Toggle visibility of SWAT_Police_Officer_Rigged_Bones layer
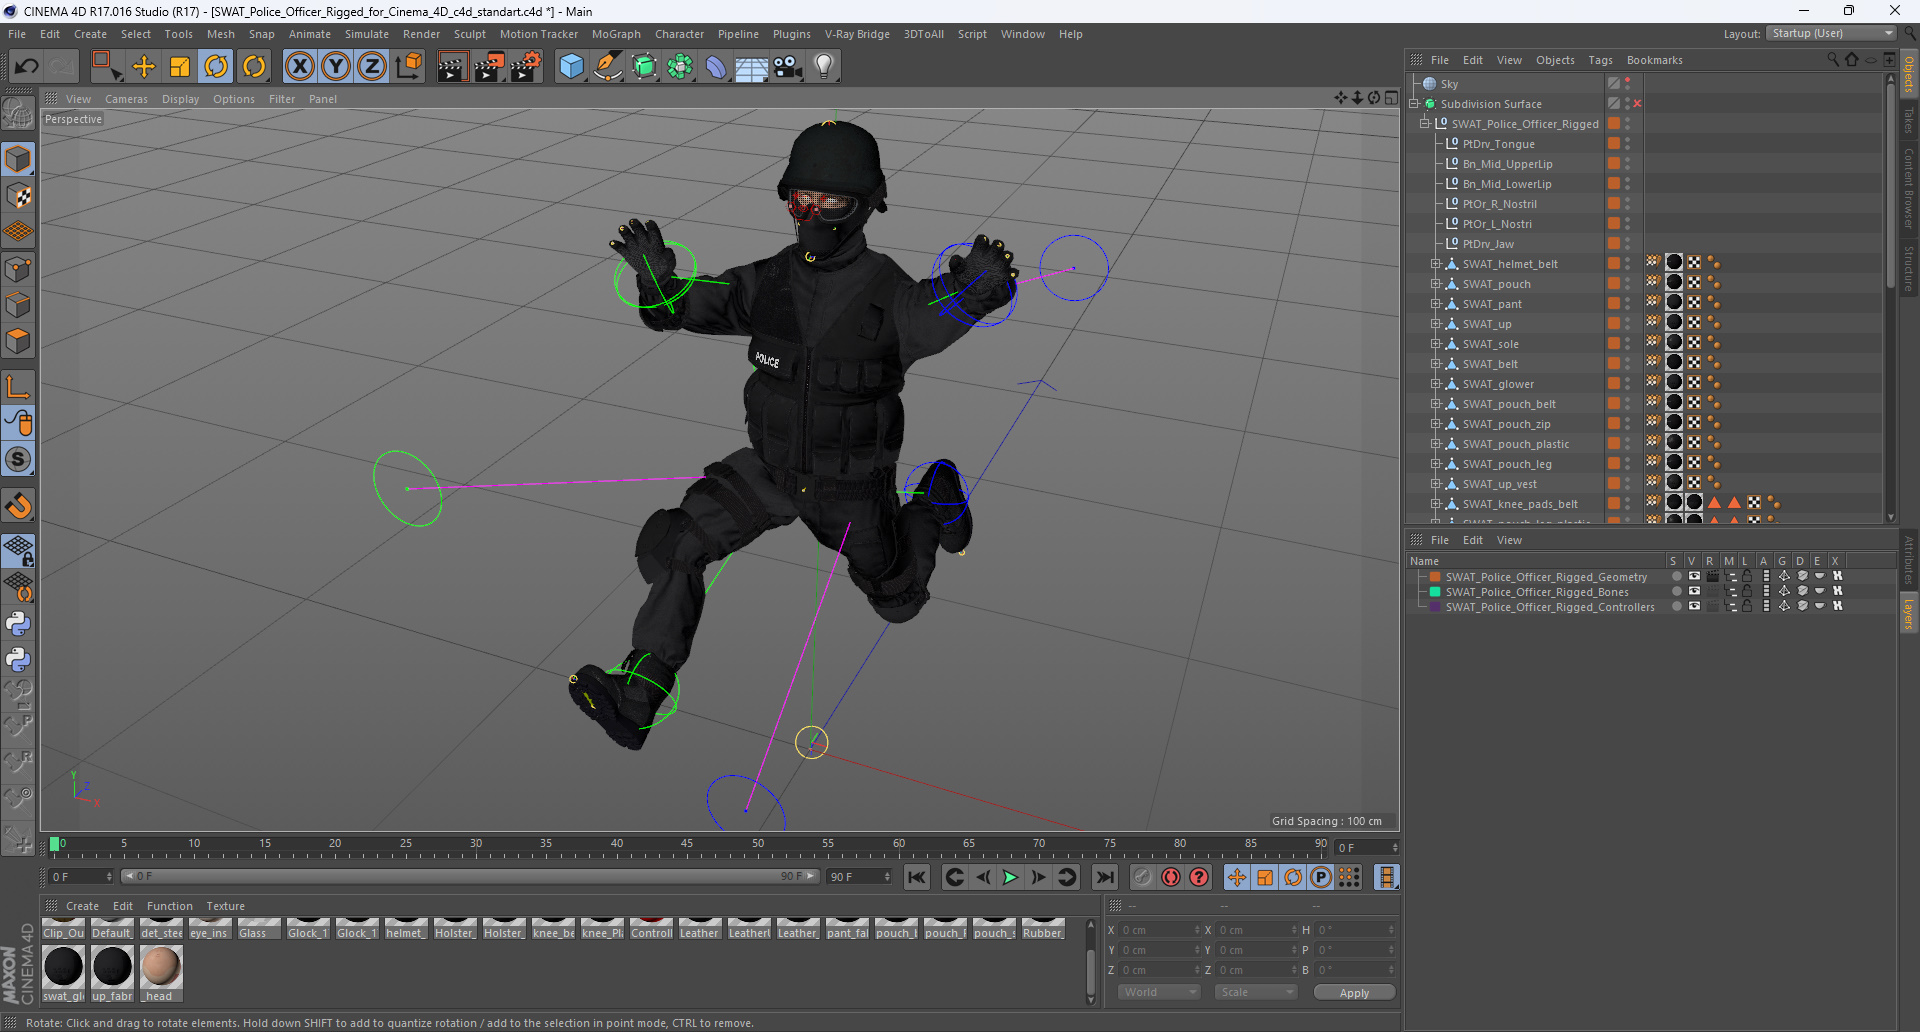The width and height of the screenshot is (1920, 1032). coord(1694,592)
